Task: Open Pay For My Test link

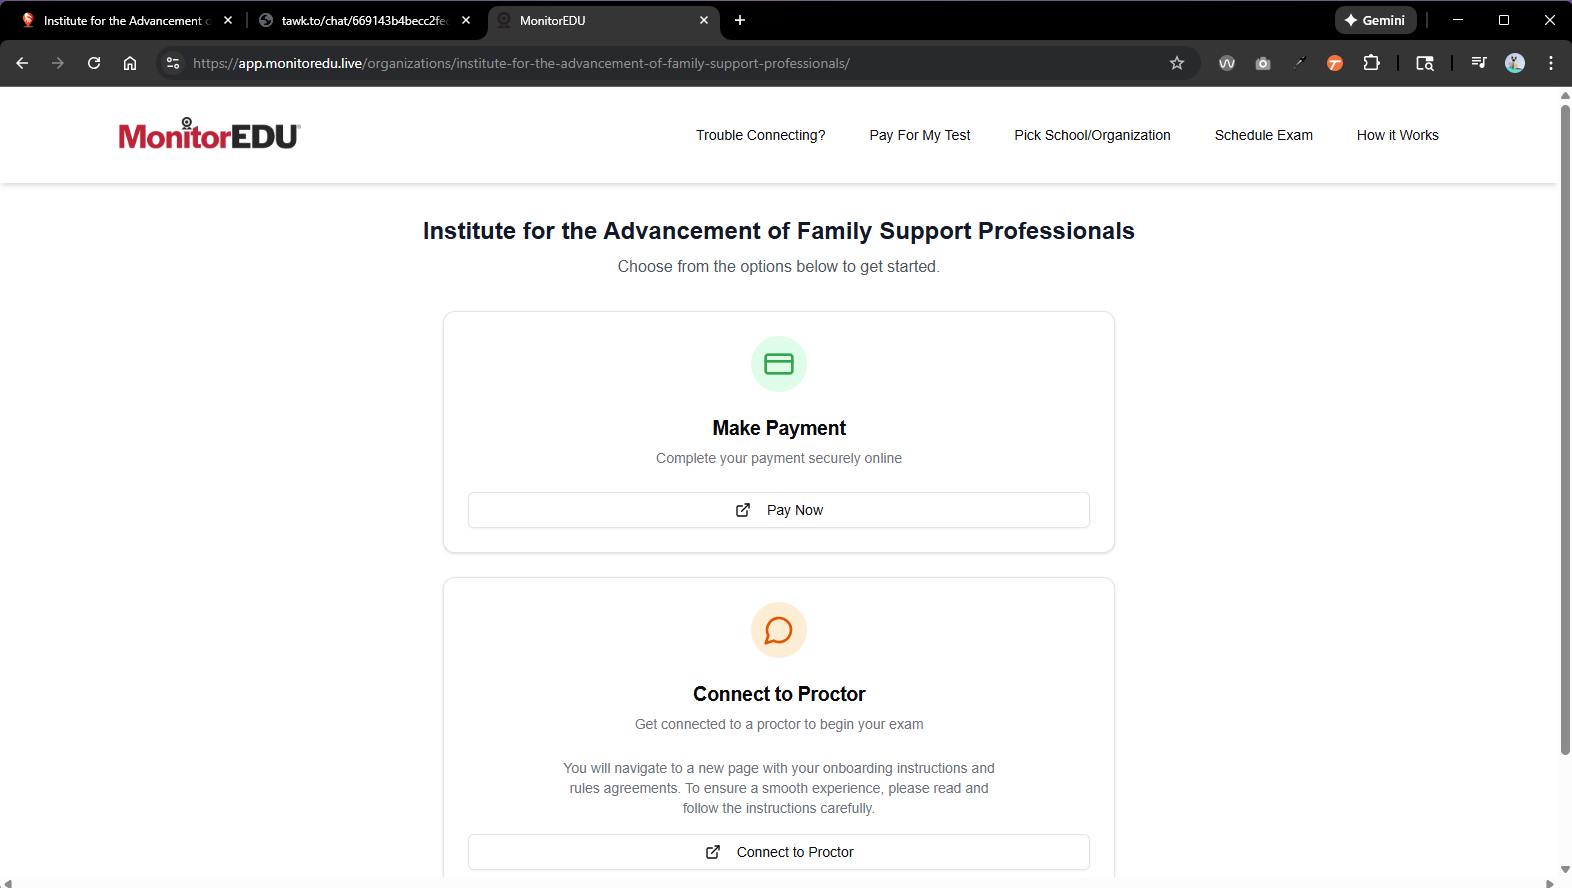Action: click(x=920, y=135)
